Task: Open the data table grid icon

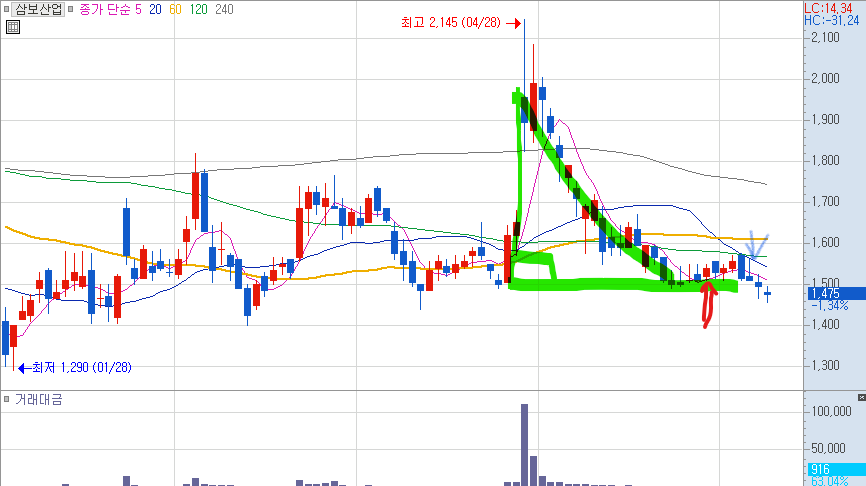Action: [x=13, y=27]
